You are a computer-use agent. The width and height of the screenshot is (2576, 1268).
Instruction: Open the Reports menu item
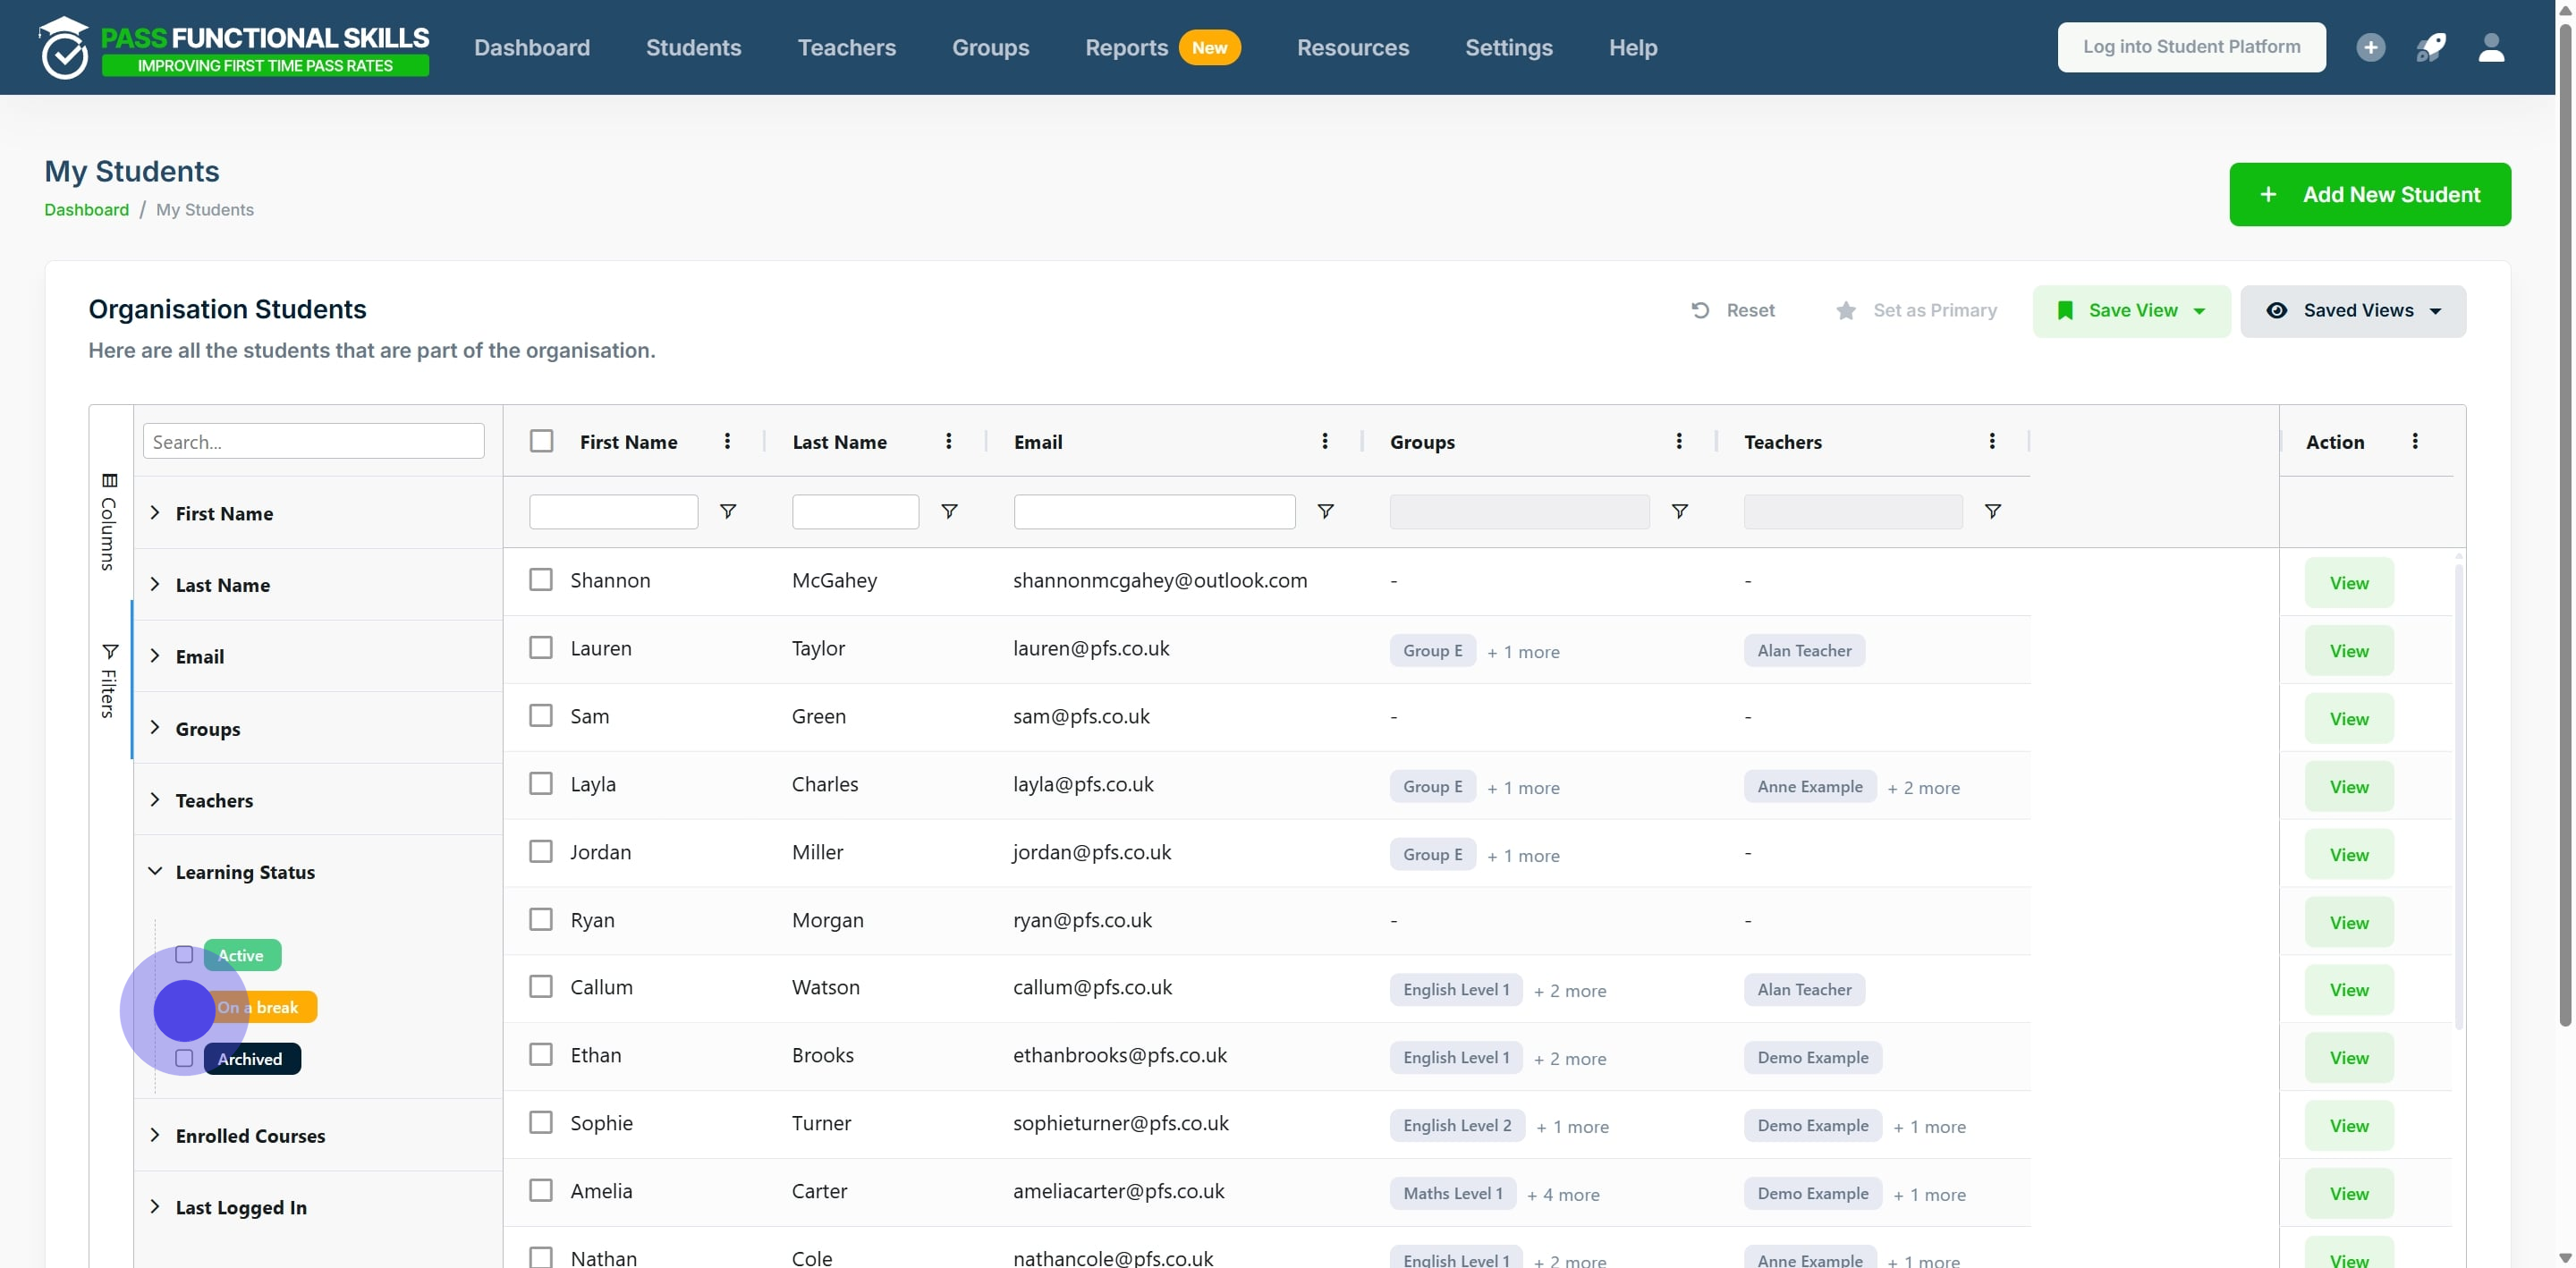click(x=1126, y=47)
